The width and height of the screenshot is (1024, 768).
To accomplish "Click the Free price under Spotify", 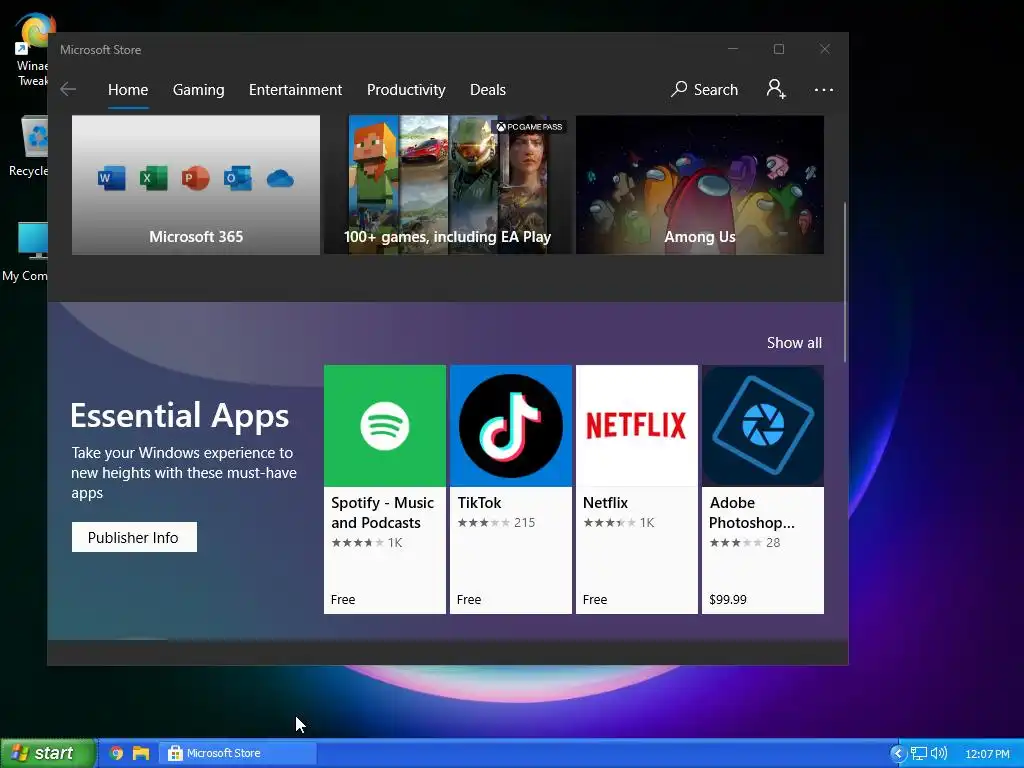I will pos(343,600).
